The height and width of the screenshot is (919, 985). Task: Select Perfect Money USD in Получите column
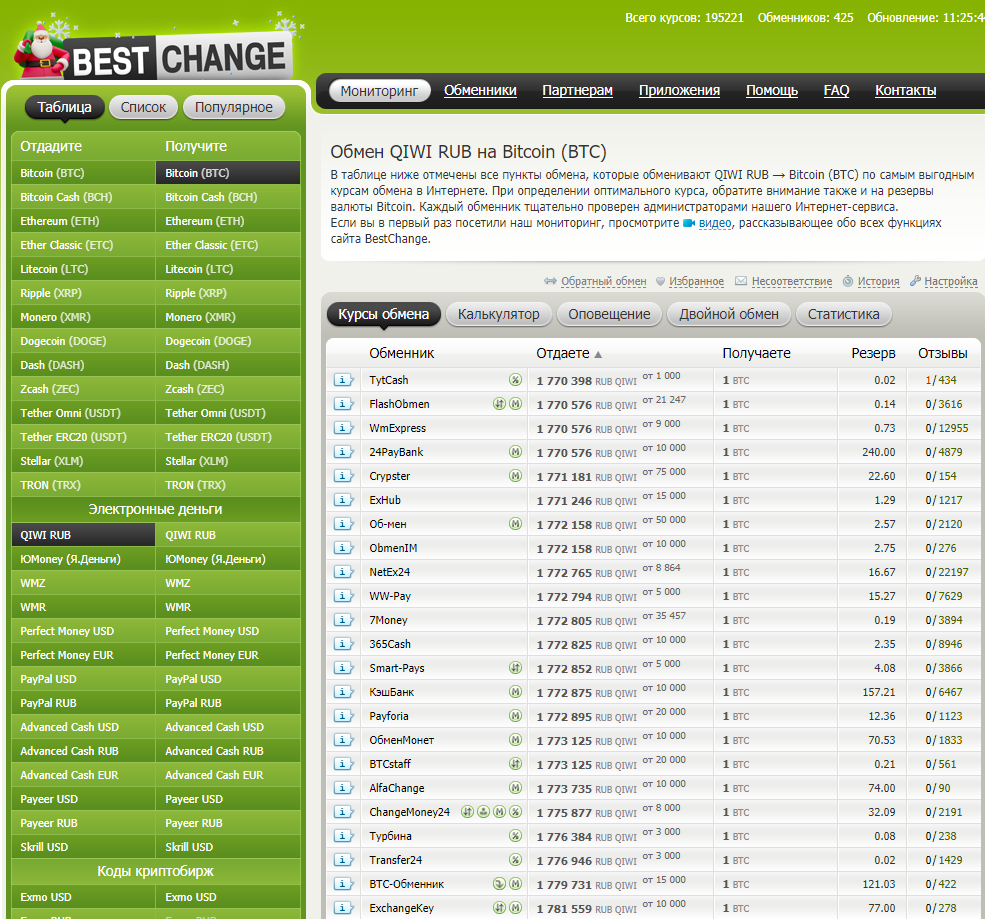(x=228, y=631)
